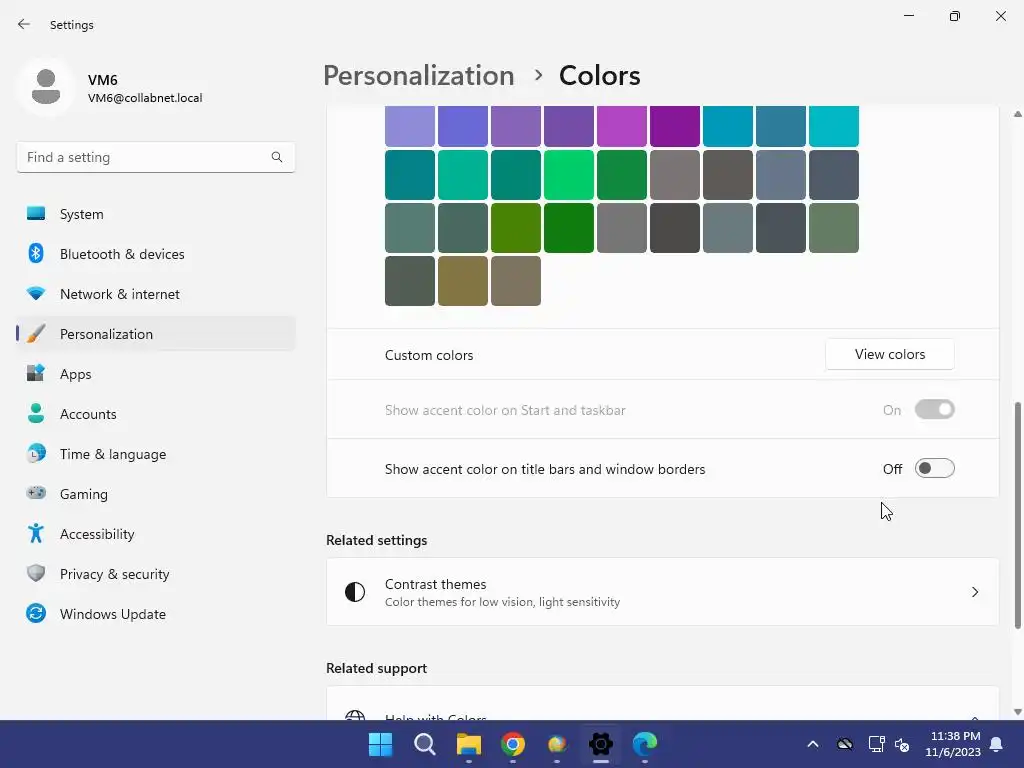Click the search magnifier in Find a setting
Image resolution: width=1024 pixels, height=768 pixels.
pos(277,157)
